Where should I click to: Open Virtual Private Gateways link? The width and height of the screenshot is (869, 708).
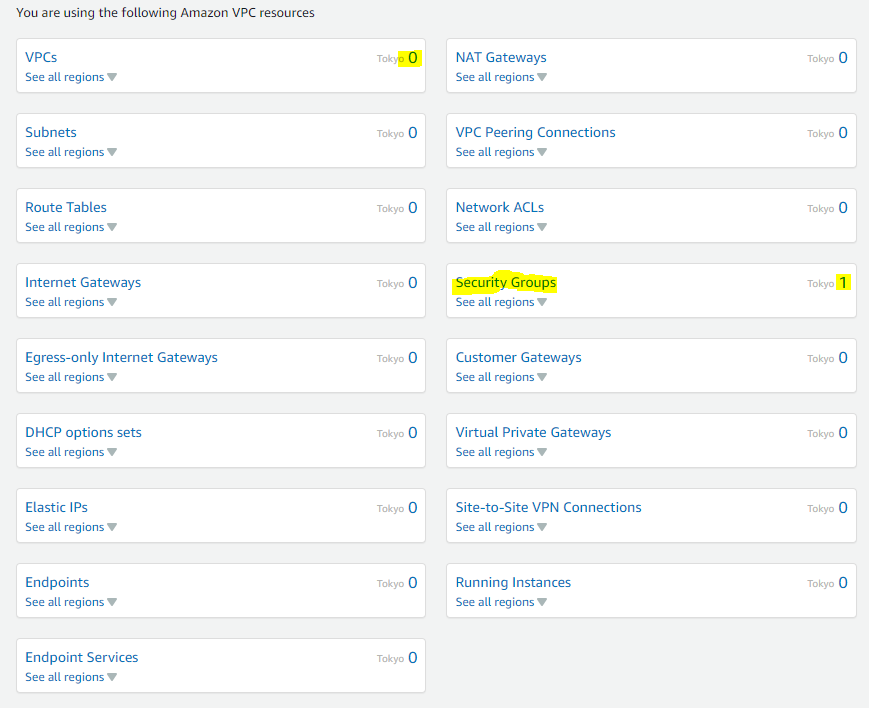click(x=533, y=432)
